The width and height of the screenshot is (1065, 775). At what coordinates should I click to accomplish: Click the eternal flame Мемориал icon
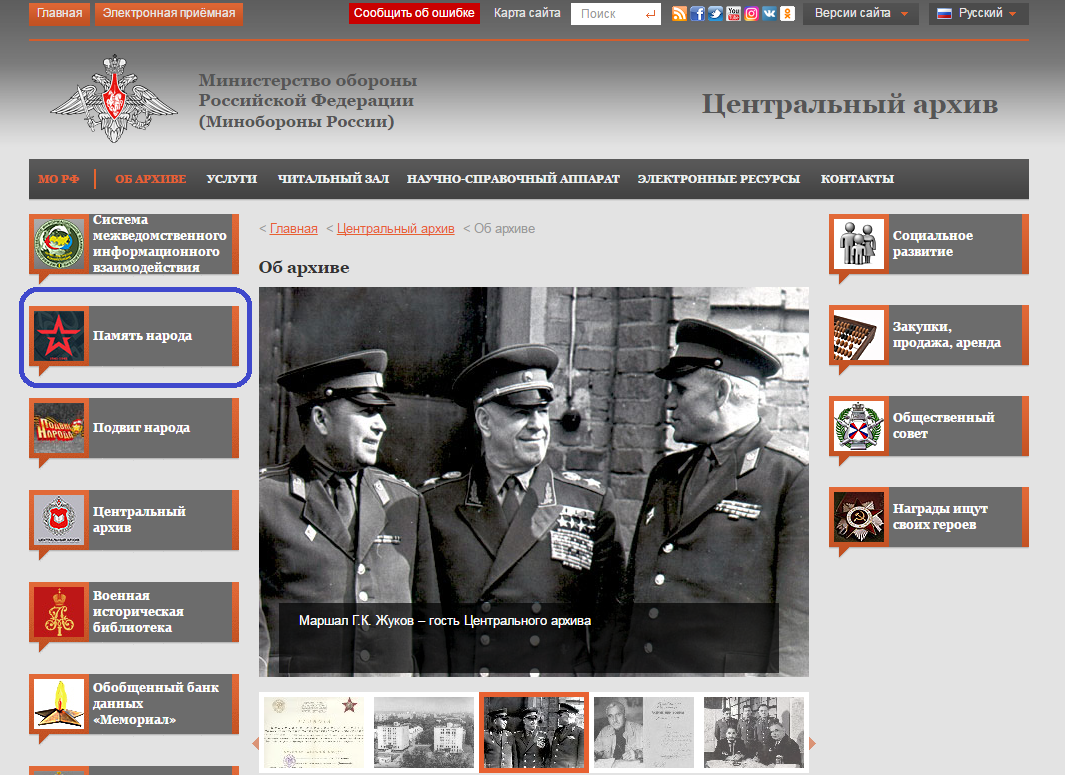[x=59, y=704]
